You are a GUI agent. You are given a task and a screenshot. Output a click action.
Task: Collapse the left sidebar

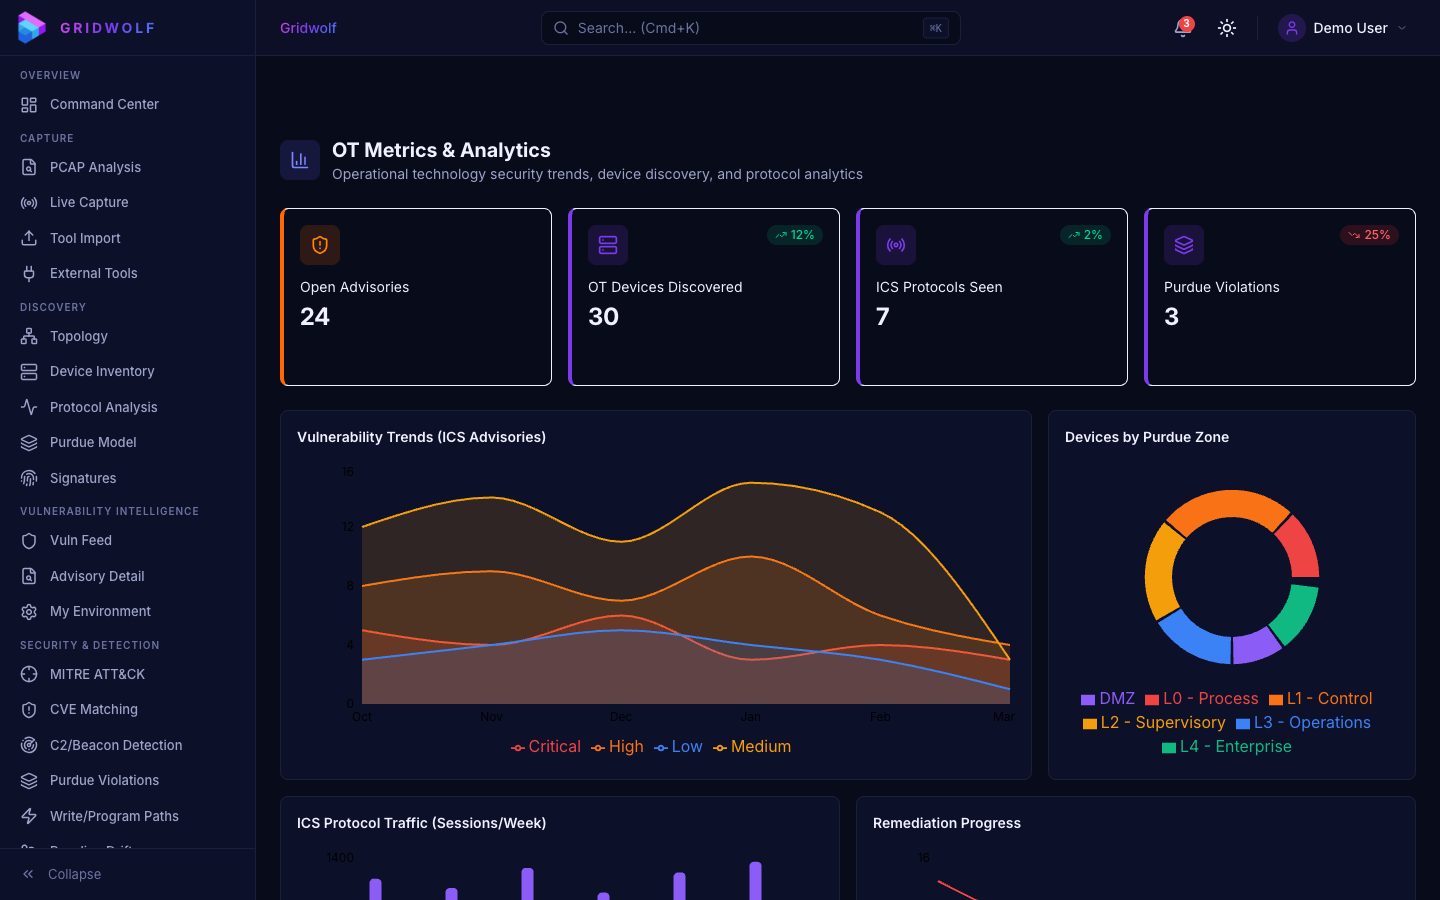60,874
